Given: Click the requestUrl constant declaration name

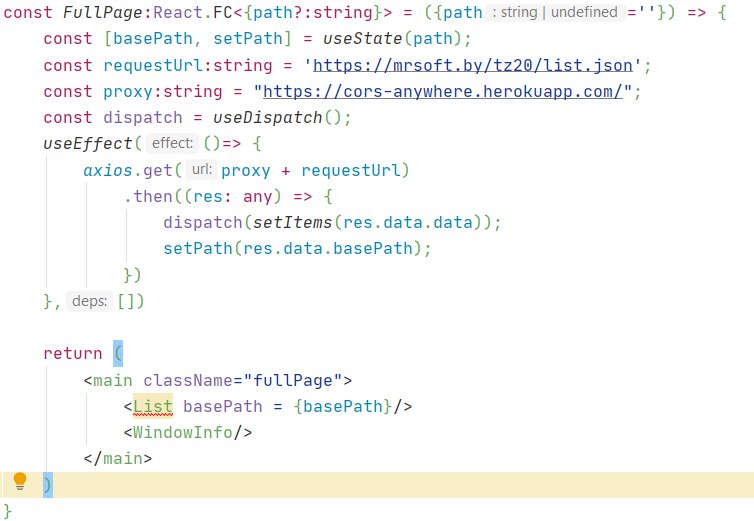Looking at the screenshot, I should coord(154,65).
